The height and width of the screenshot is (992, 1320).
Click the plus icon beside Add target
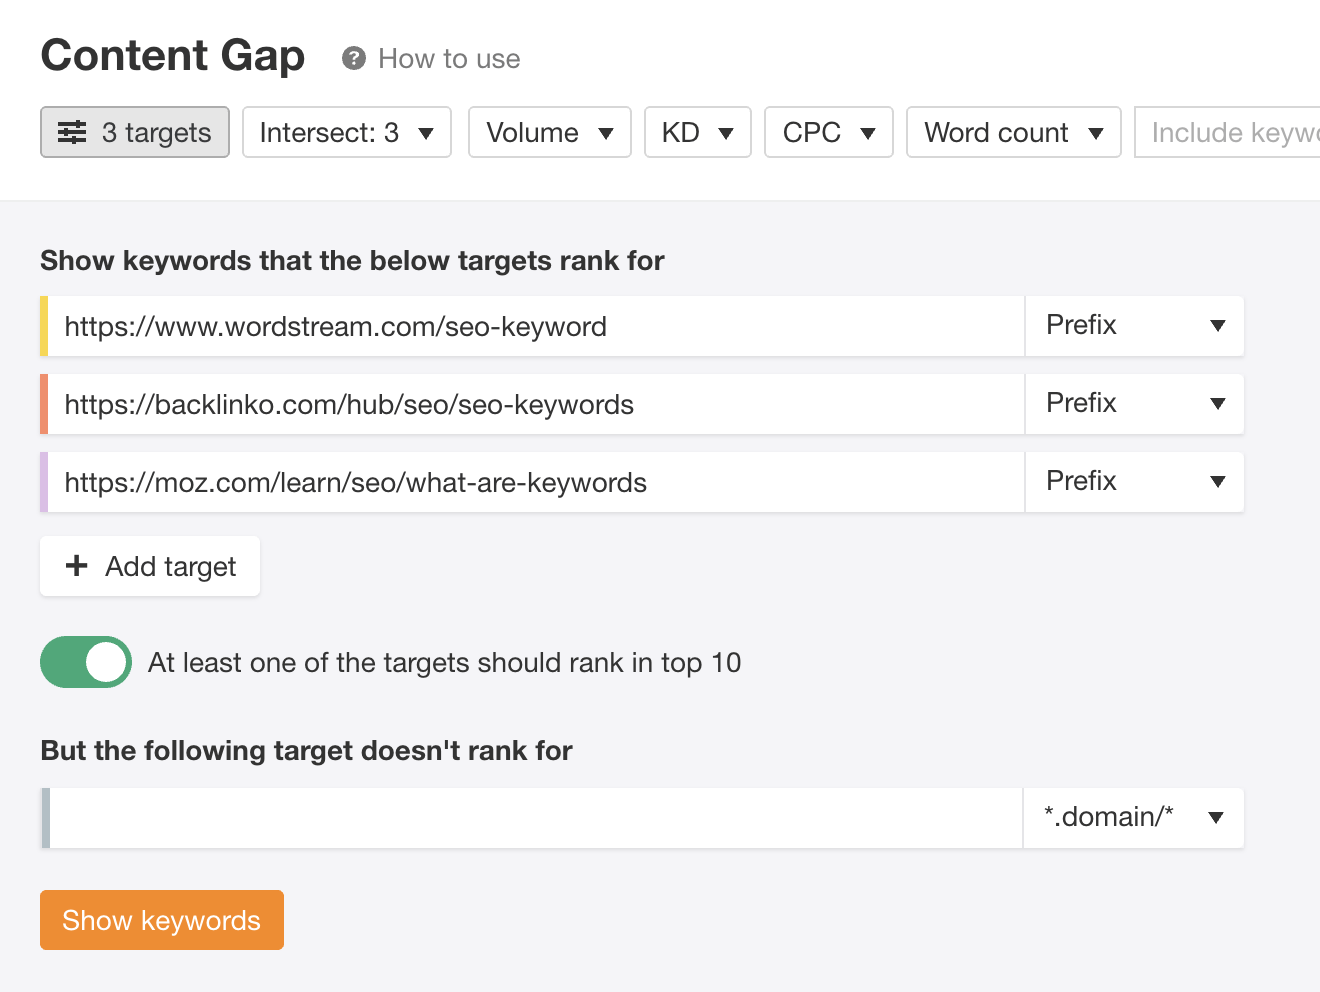pos(76,566)
